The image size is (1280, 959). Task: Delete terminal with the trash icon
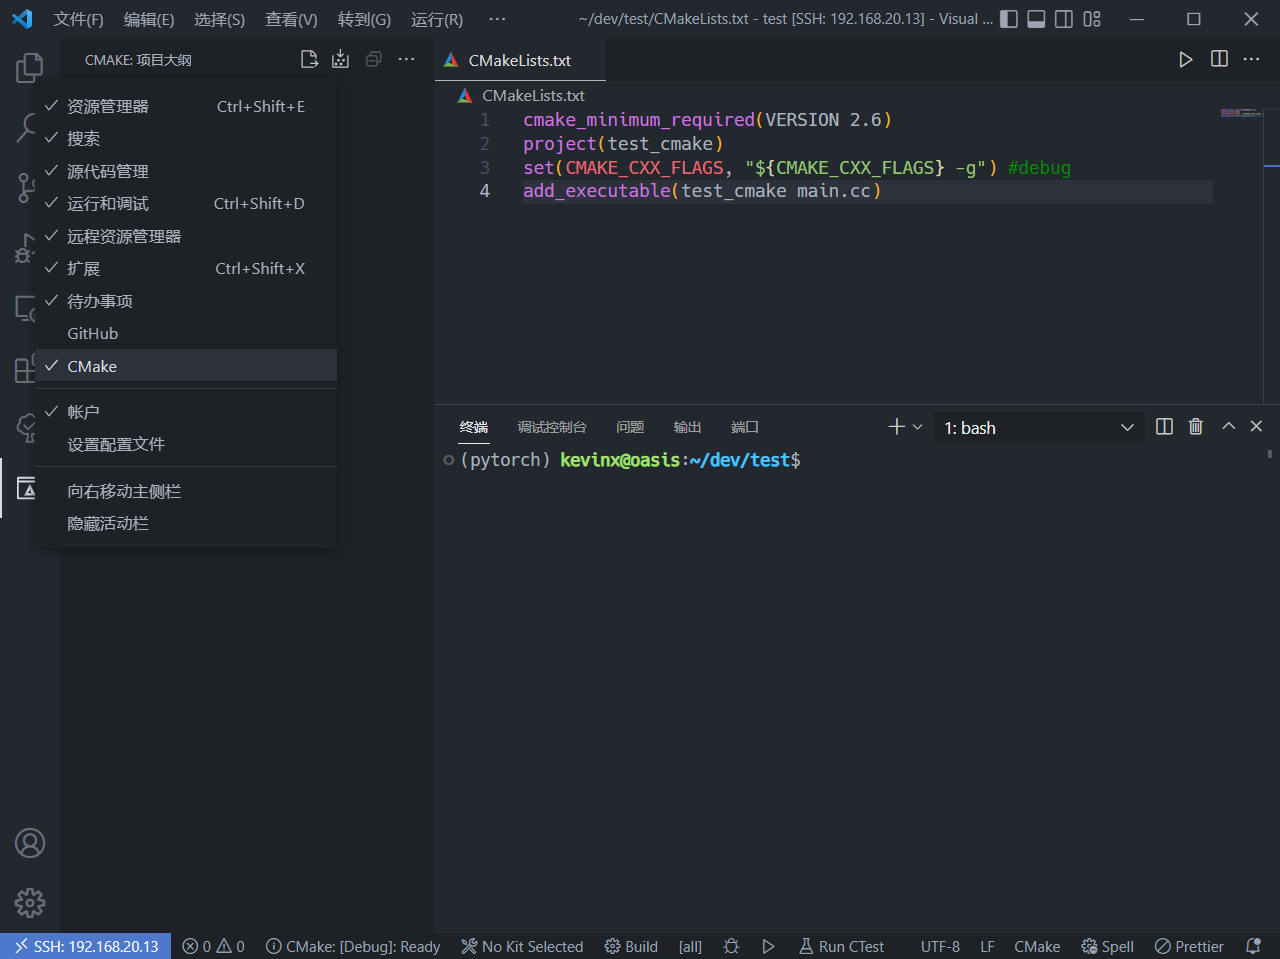(x=1195, y=427)
